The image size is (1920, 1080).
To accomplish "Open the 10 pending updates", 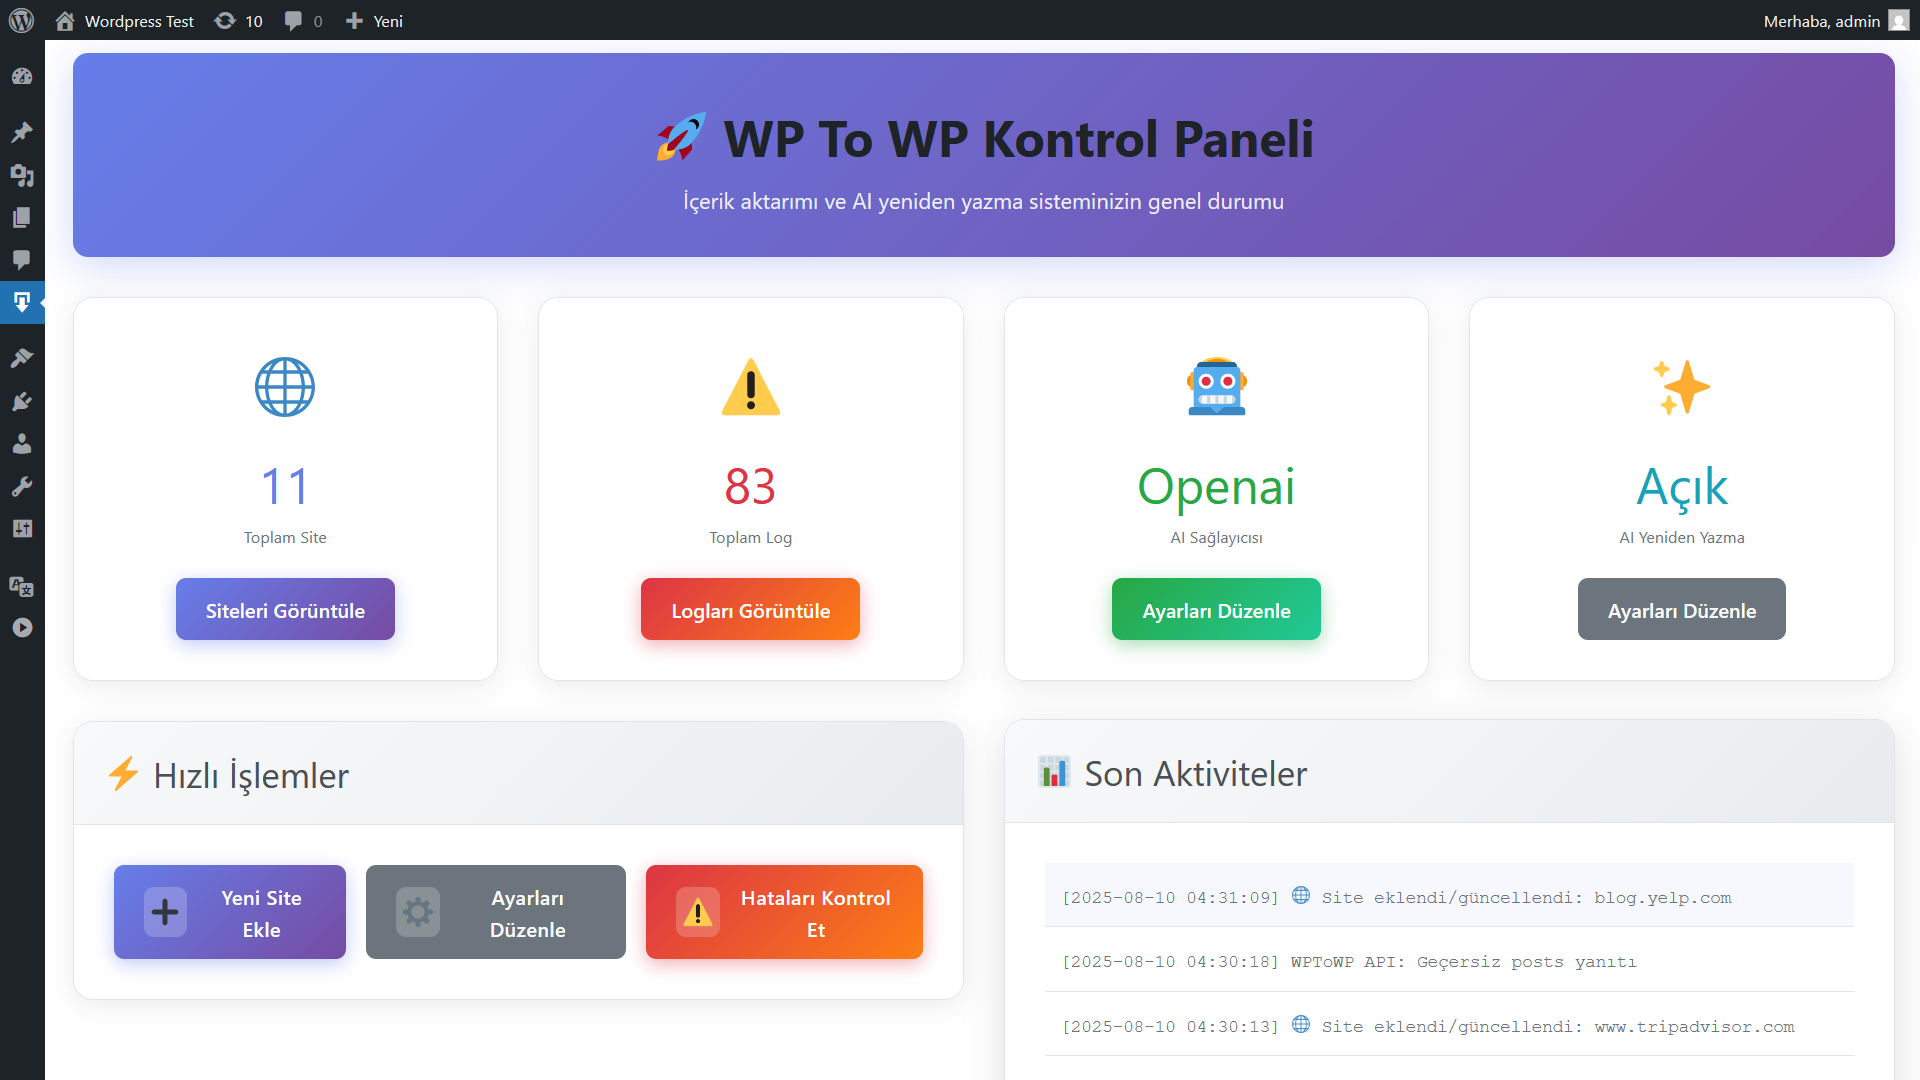I will (x=239, y=21).
